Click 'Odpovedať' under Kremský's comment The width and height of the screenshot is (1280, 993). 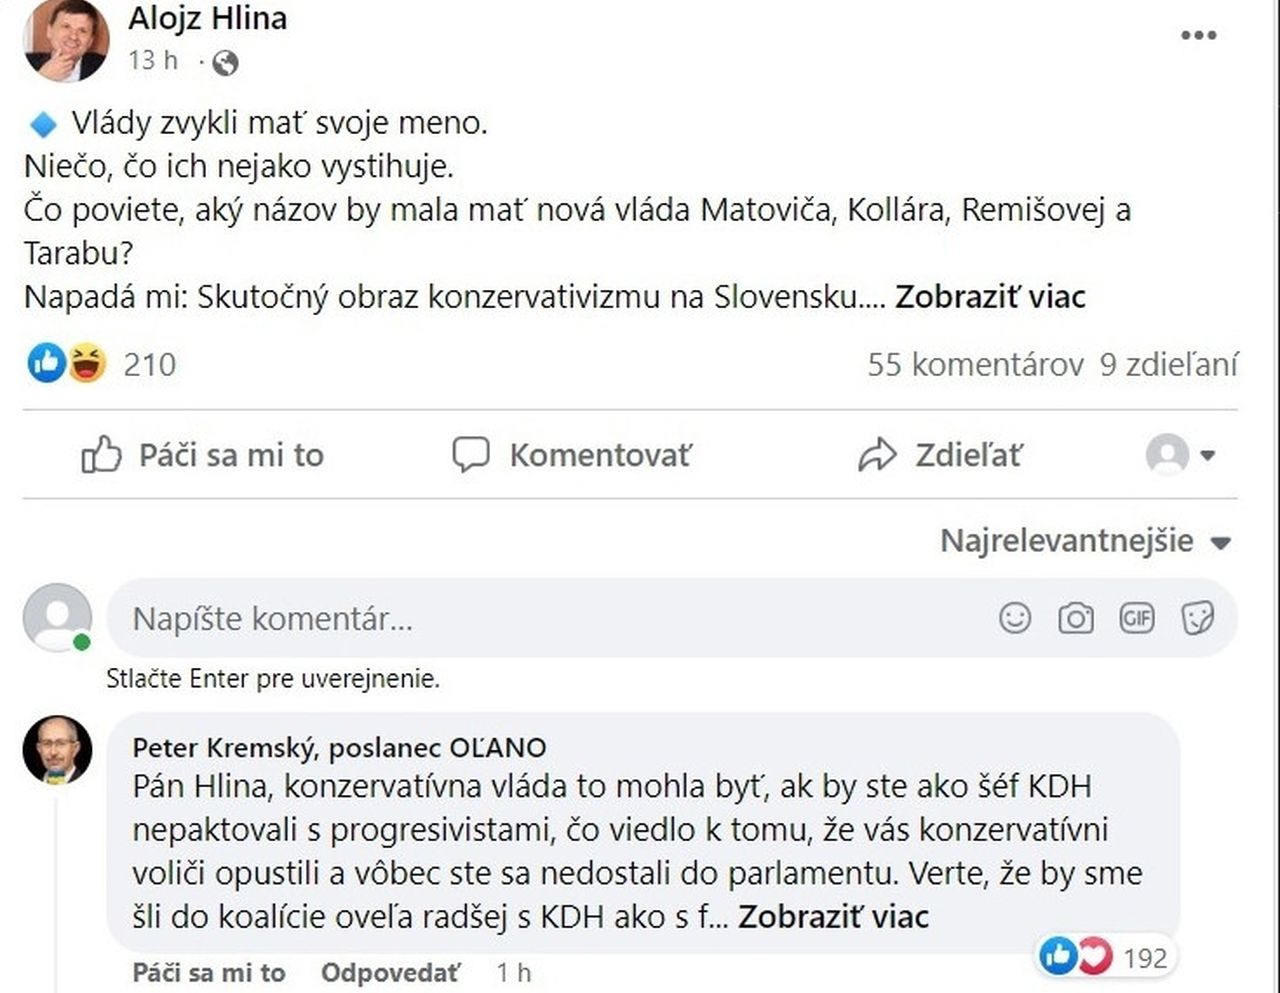pyautogui.click(x=391, y=972)
